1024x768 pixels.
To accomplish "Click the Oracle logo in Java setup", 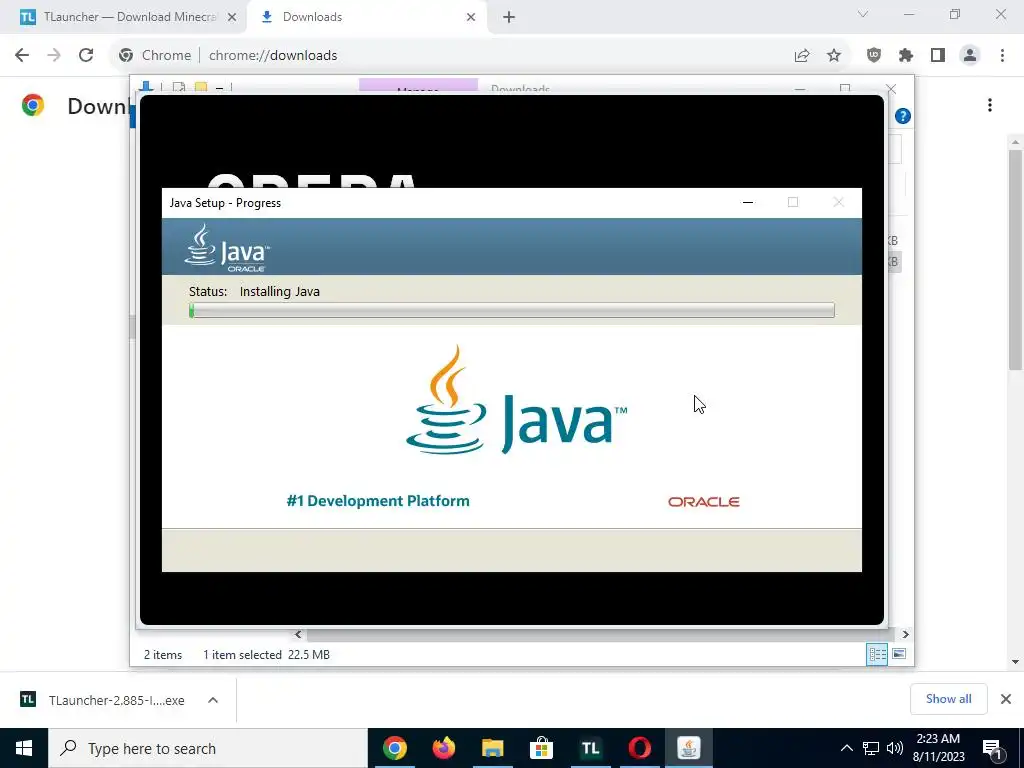I will coord(703,502).
